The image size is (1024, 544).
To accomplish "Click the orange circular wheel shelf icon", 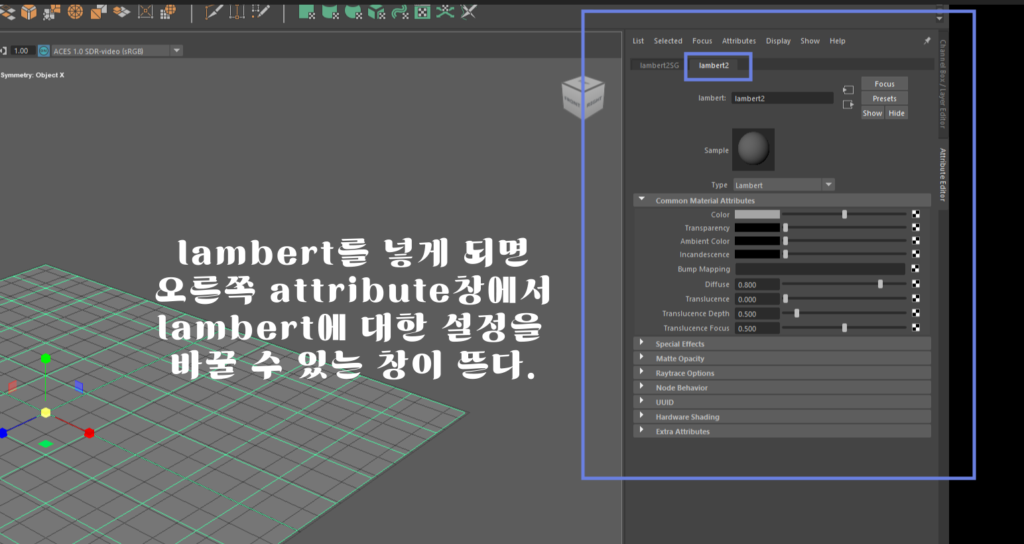I will coord(75,11).
